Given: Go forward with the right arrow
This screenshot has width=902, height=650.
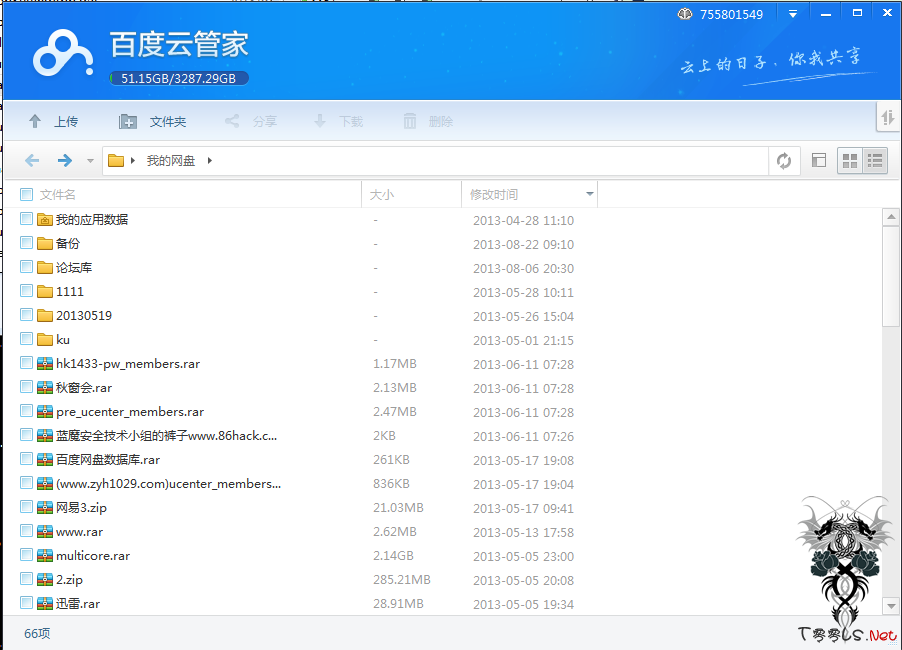Looking at the screenshot, I should (65, 160).
